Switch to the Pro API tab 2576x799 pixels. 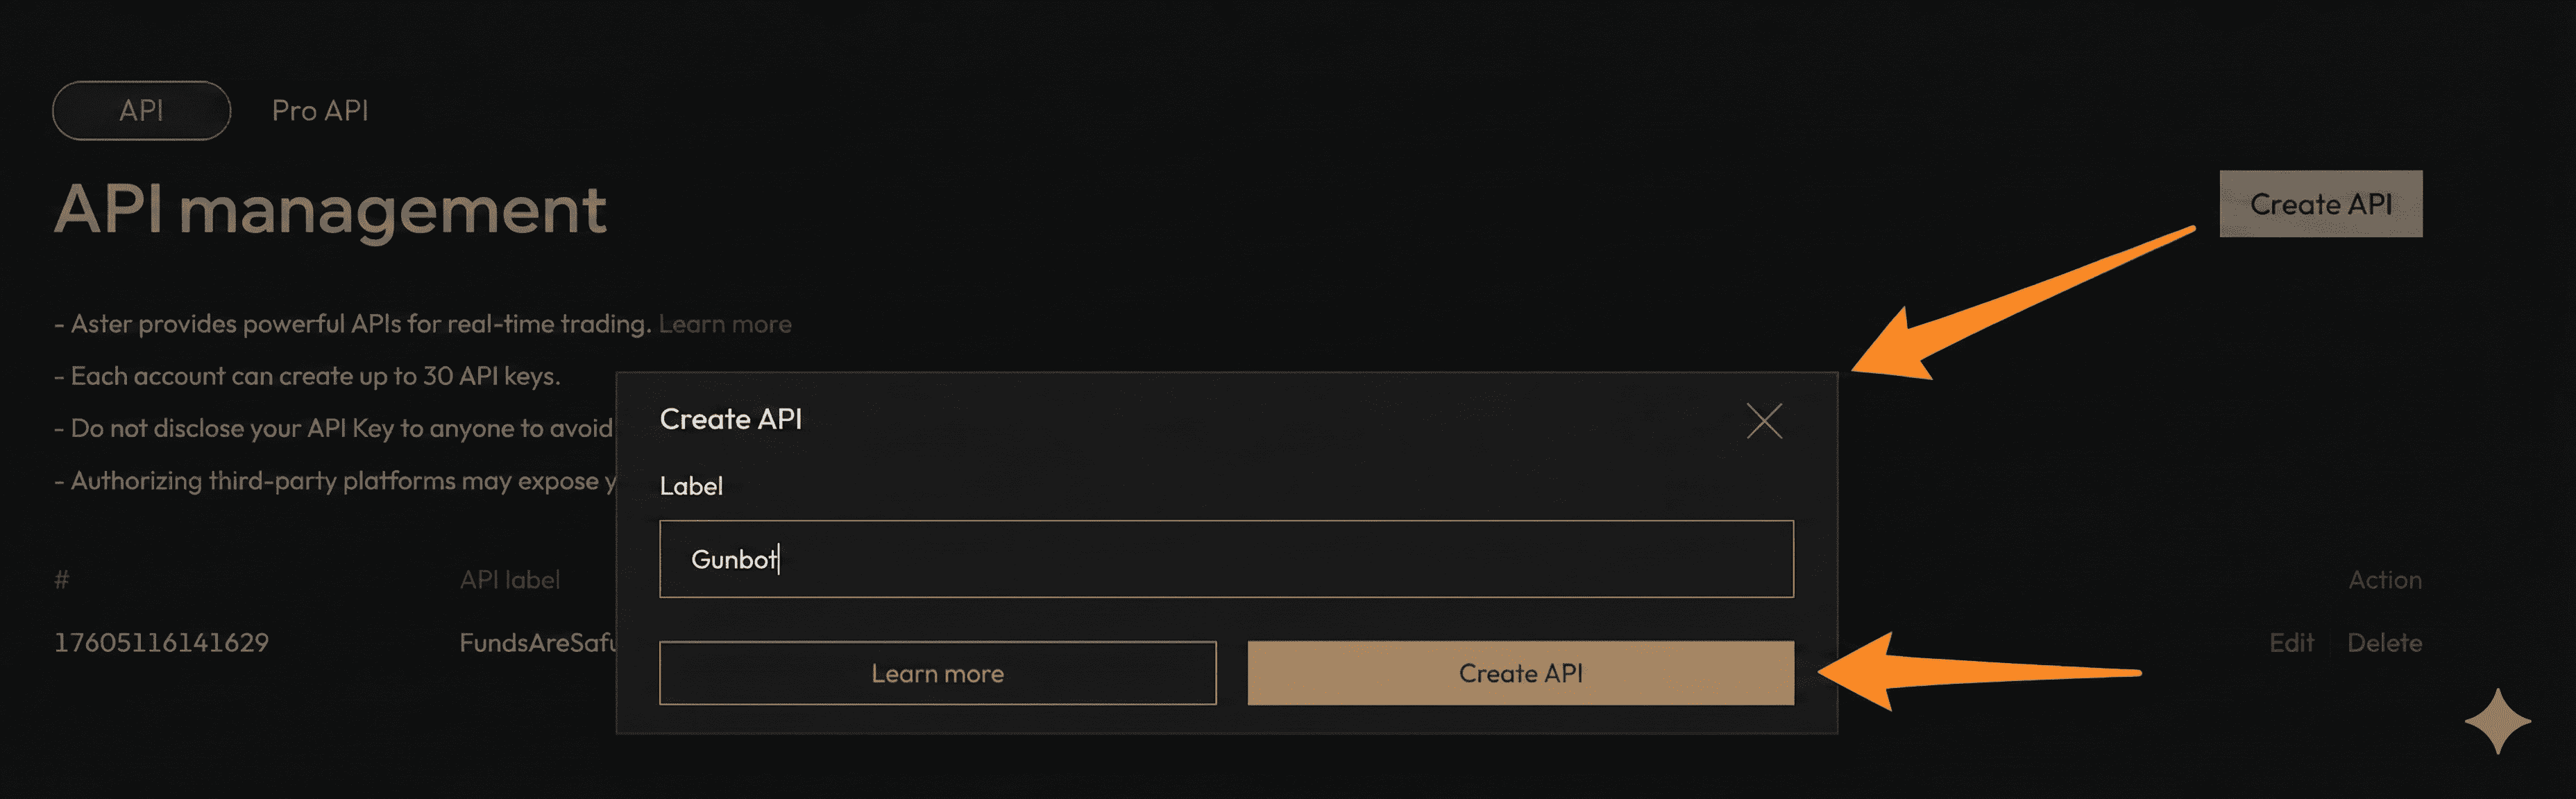coord(320,110)
